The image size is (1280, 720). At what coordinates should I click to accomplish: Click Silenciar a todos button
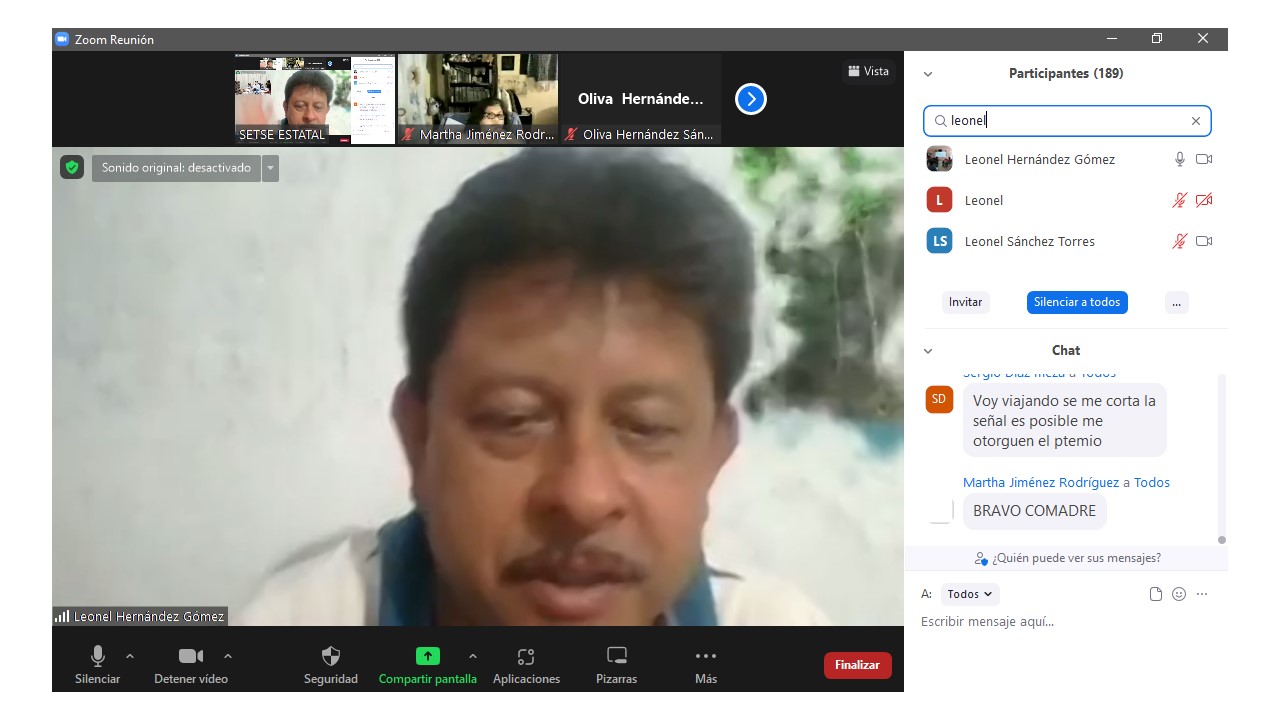[x=1077, y=302]
